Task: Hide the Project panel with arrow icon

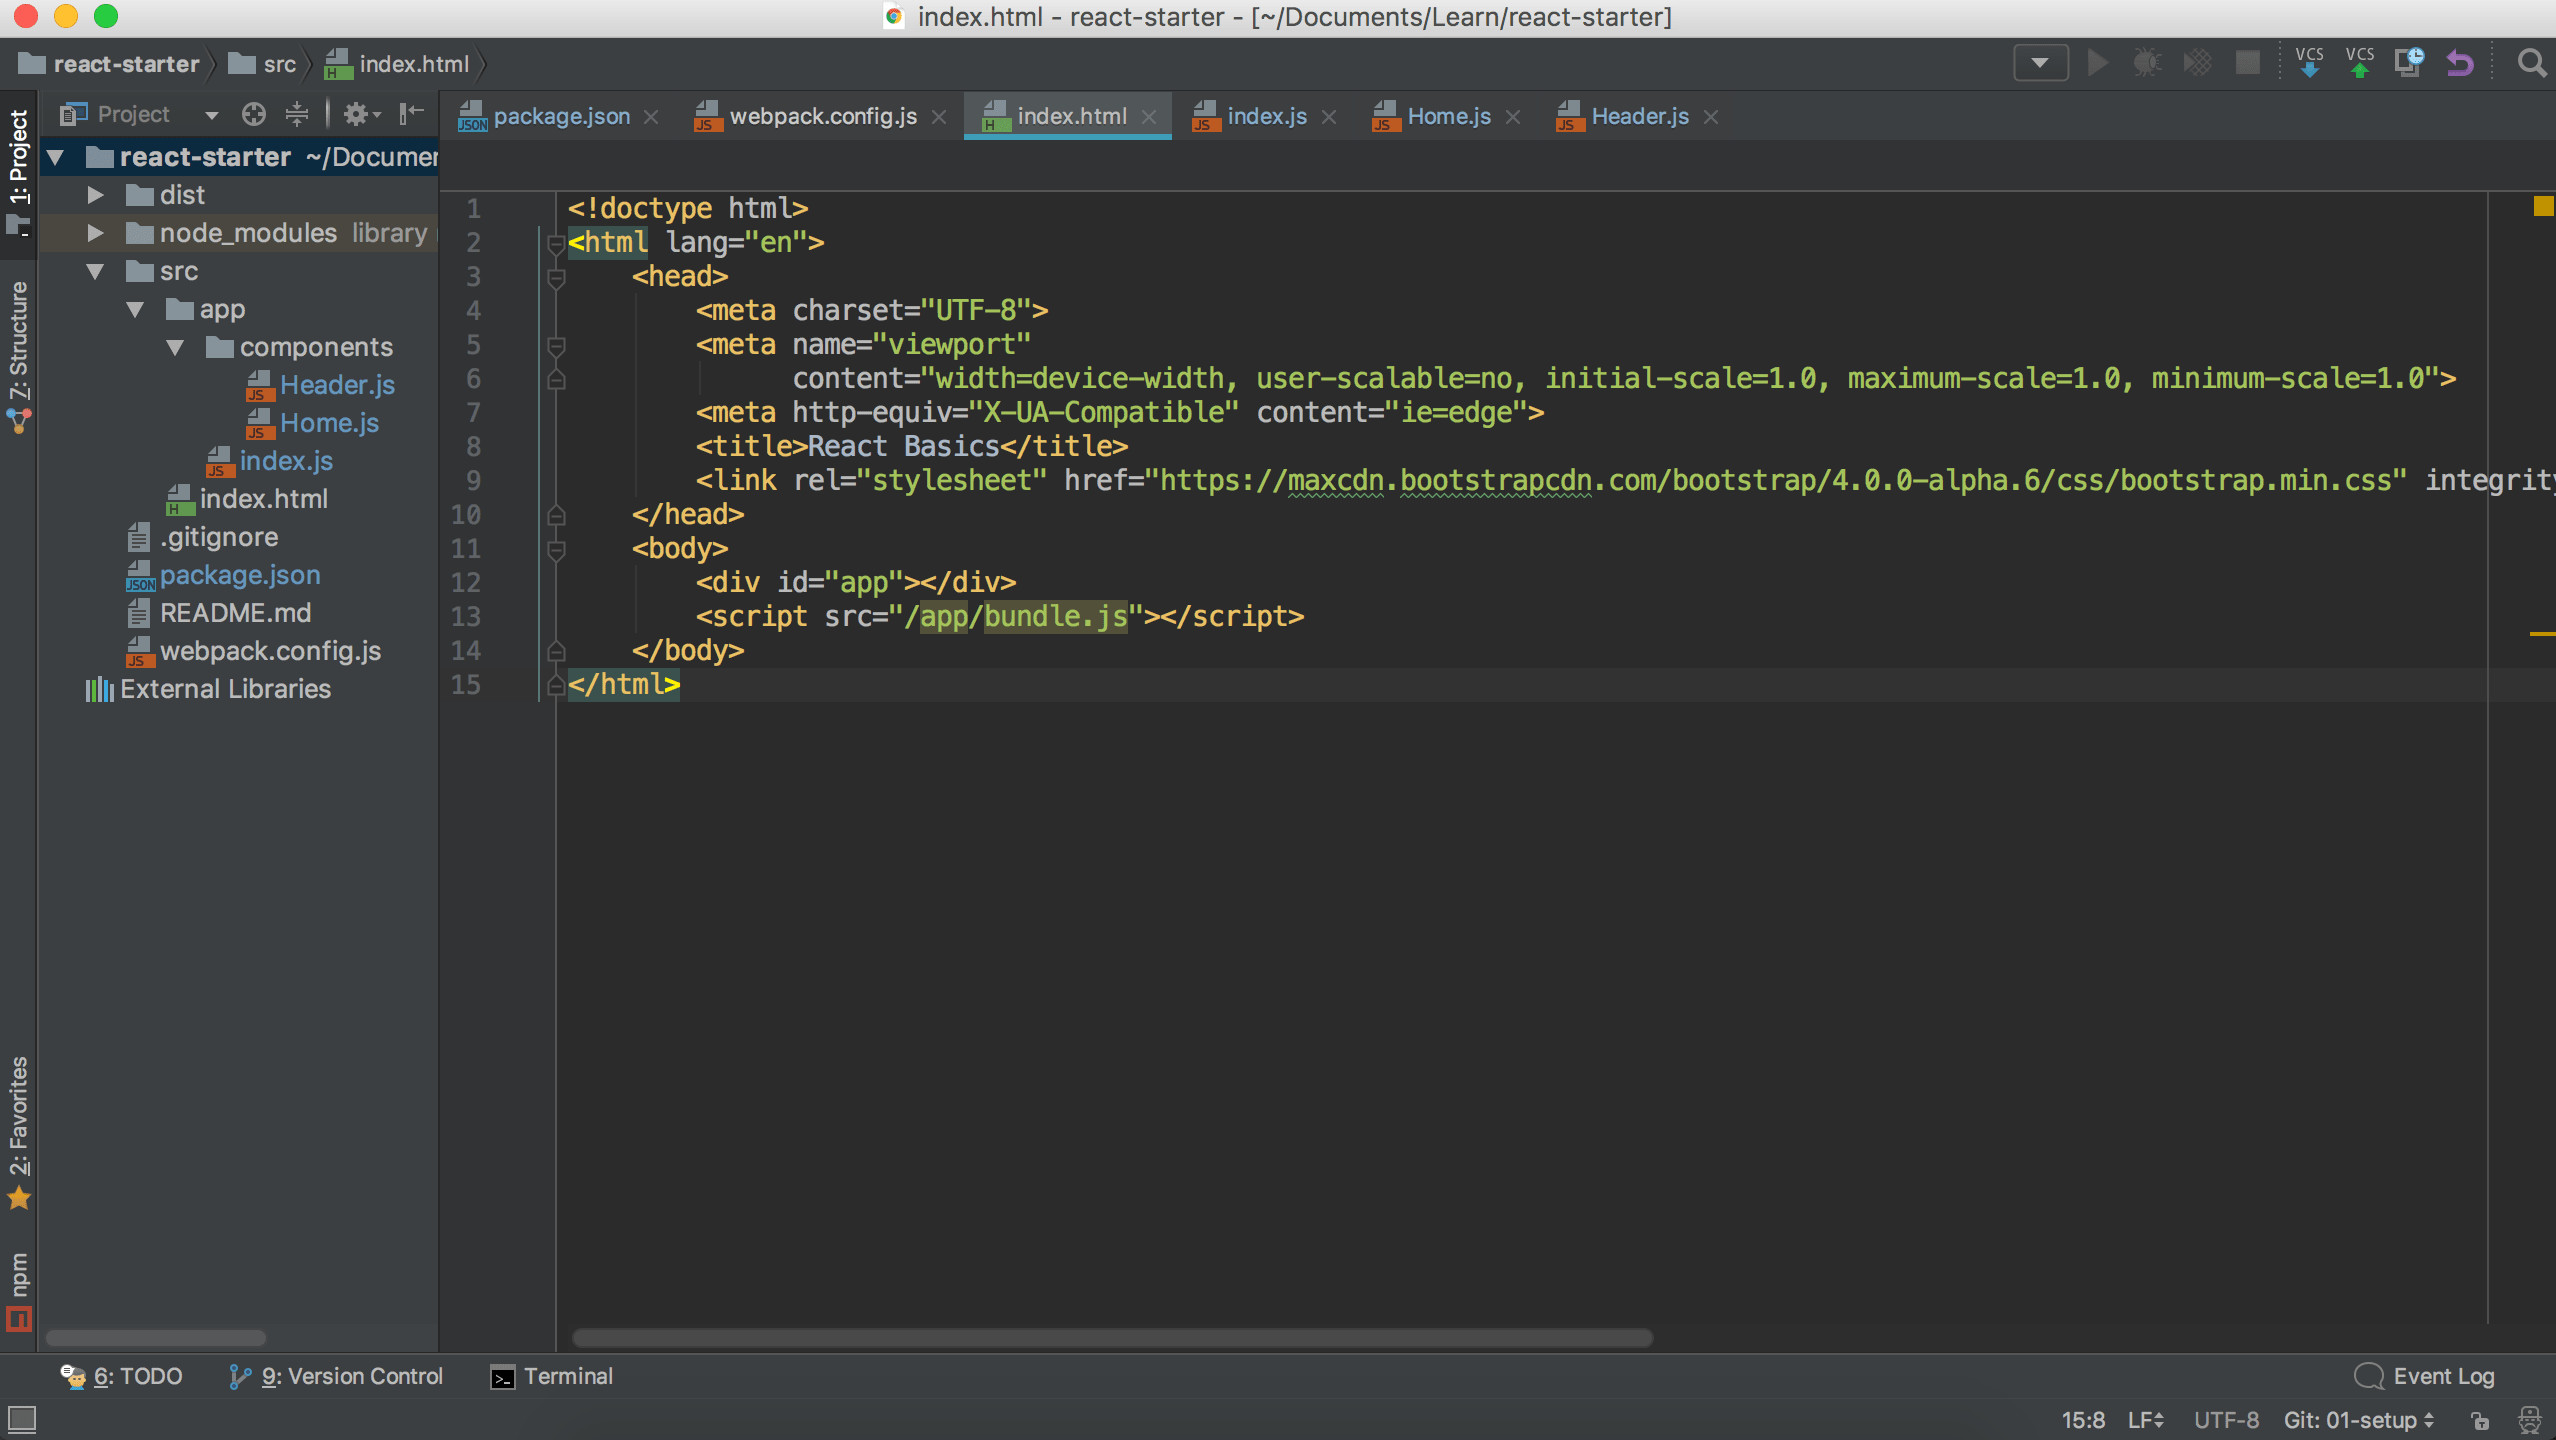Action: tap(411, 114)
